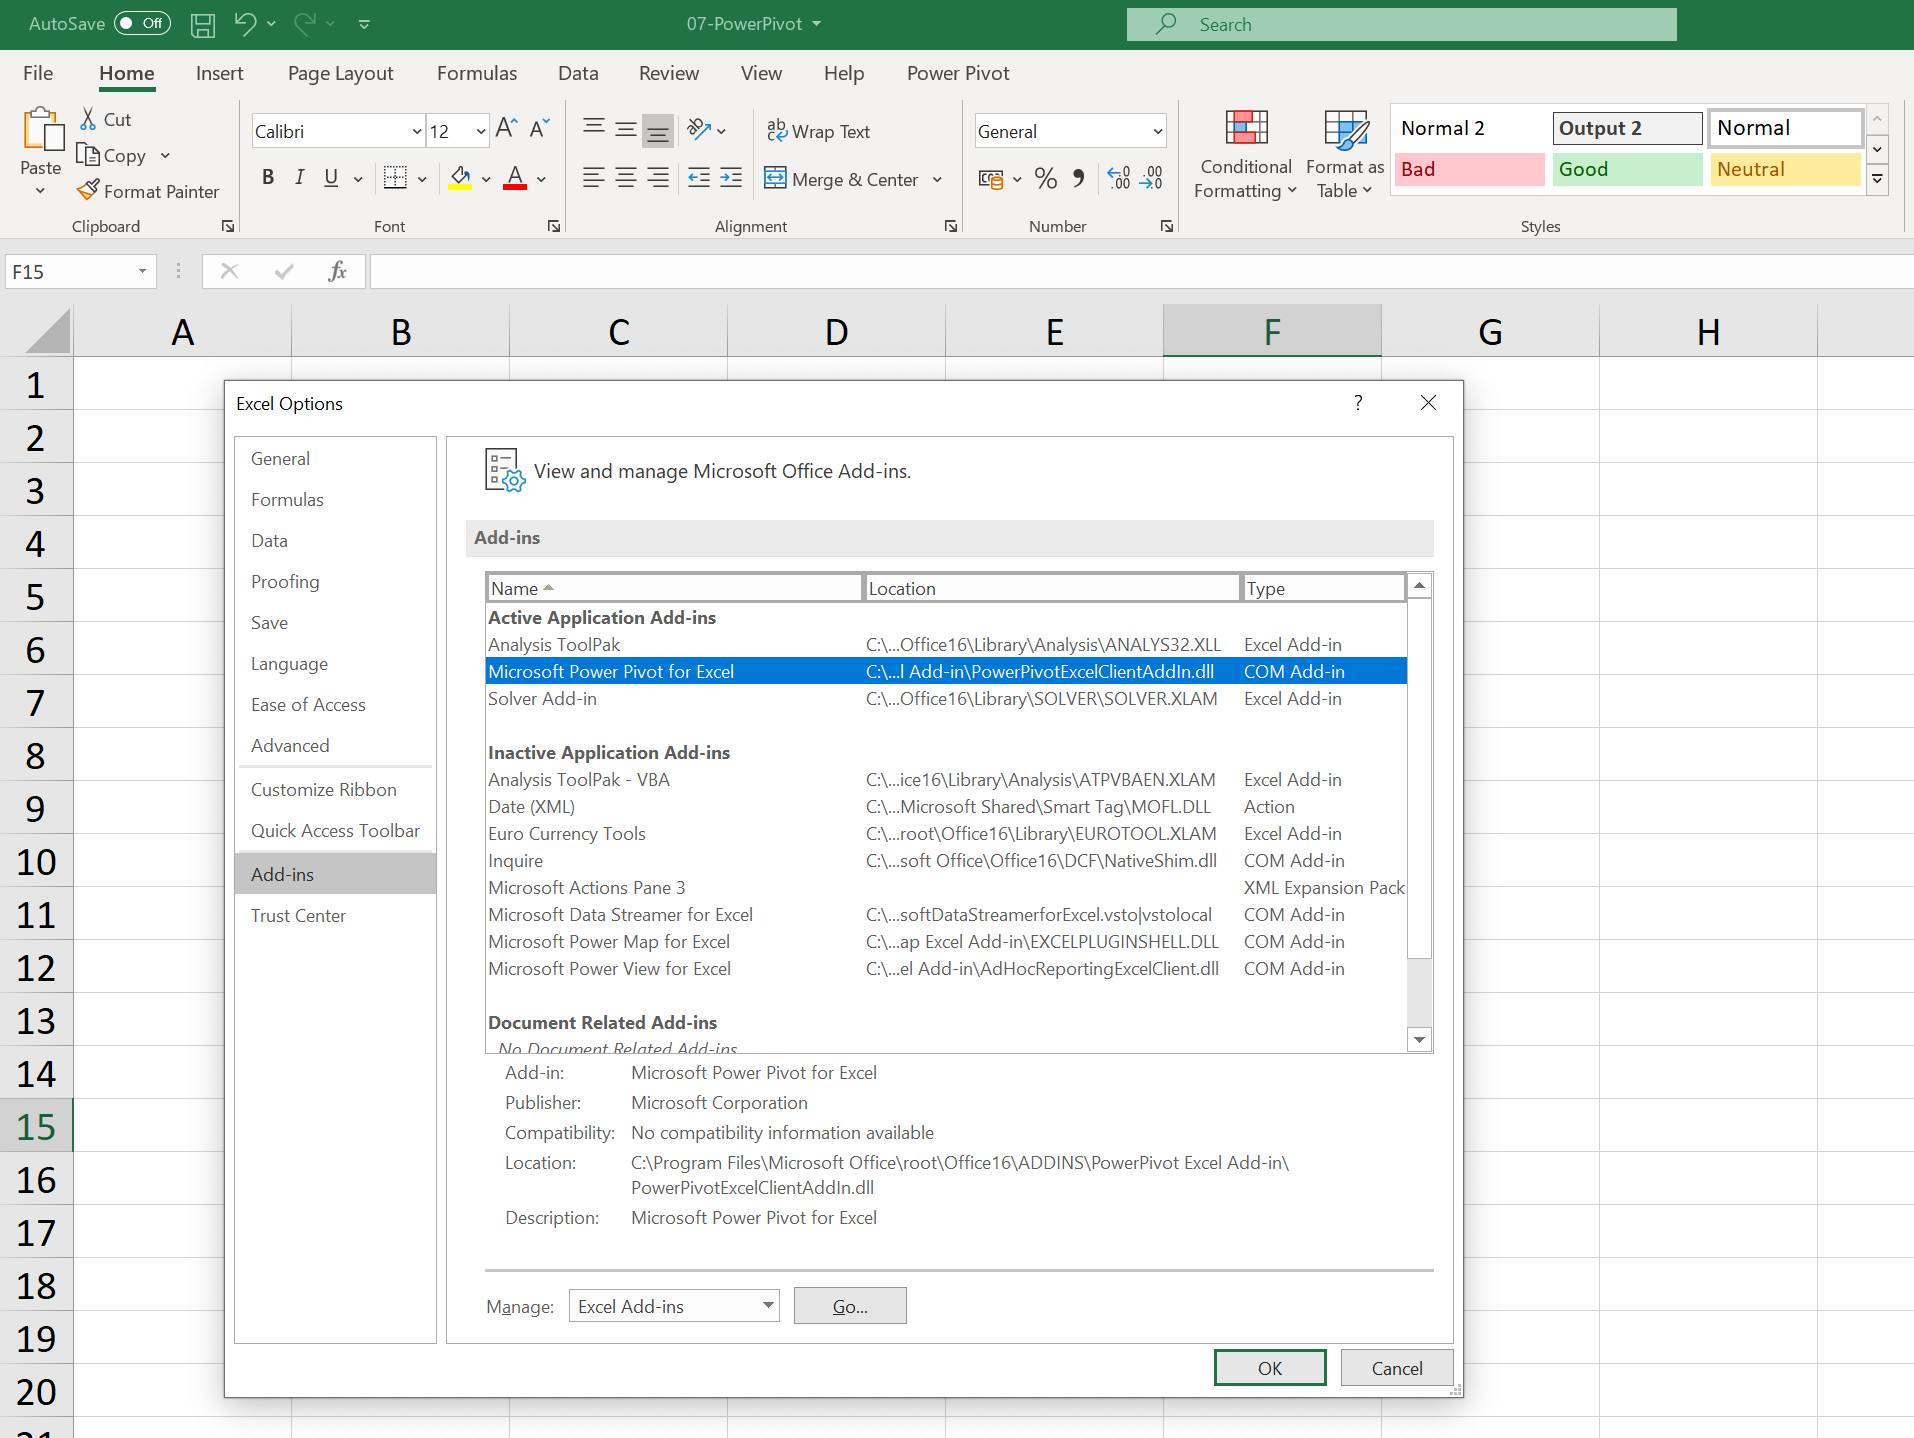The width and height of the screenshot is (1914, 1438).
Task: Click Wrap Text button
Action: click(818, 131)
